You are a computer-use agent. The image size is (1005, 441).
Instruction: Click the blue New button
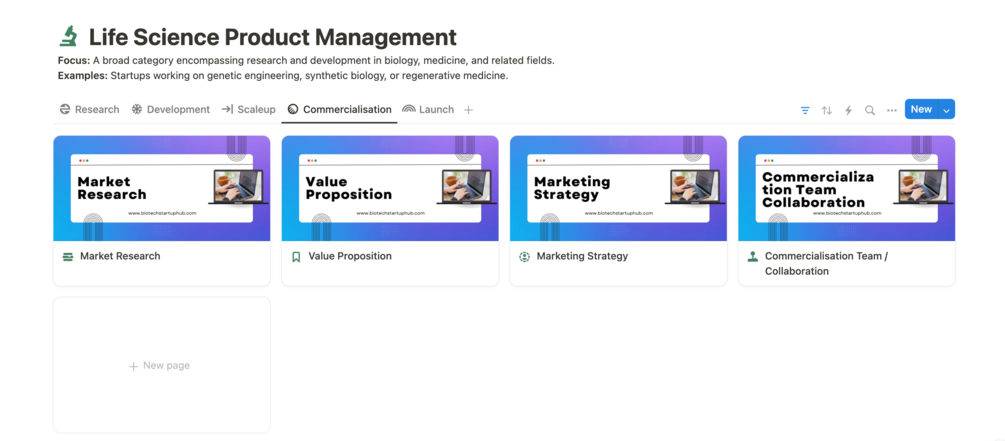[921, 110]
